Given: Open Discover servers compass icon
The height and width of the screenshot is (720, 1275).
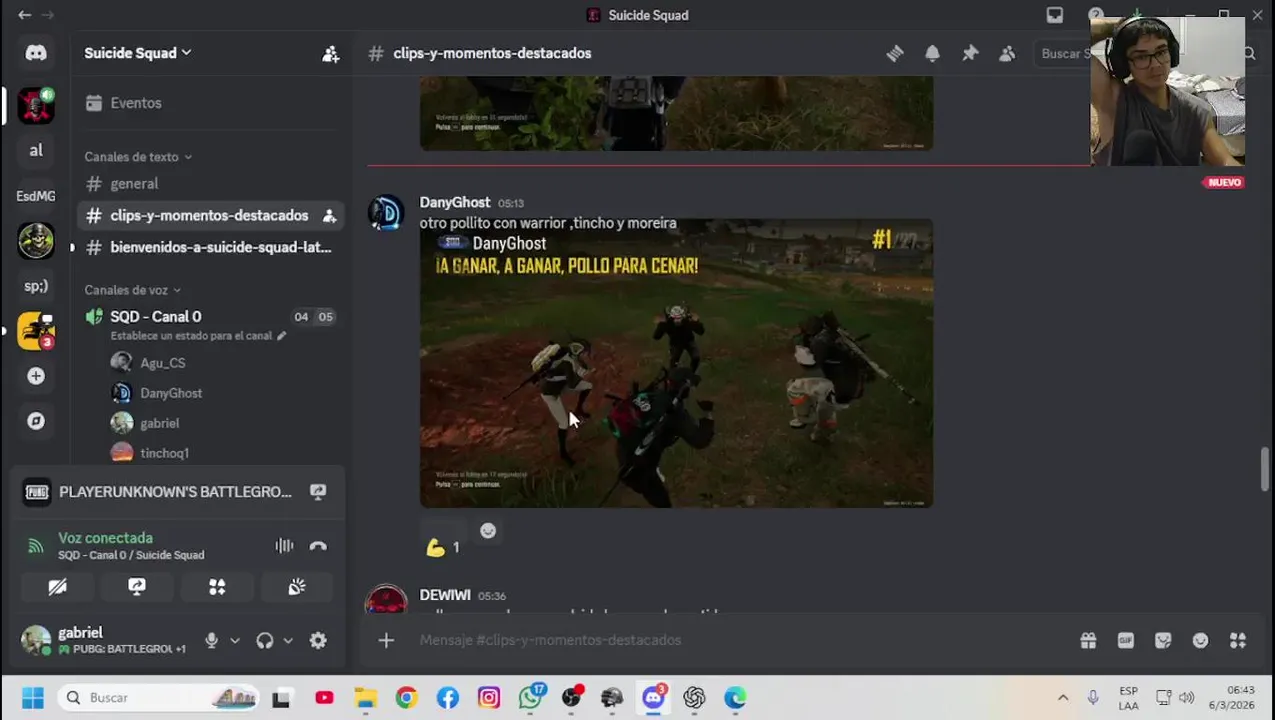Looking at the screenshot, I should click(36, 421).
